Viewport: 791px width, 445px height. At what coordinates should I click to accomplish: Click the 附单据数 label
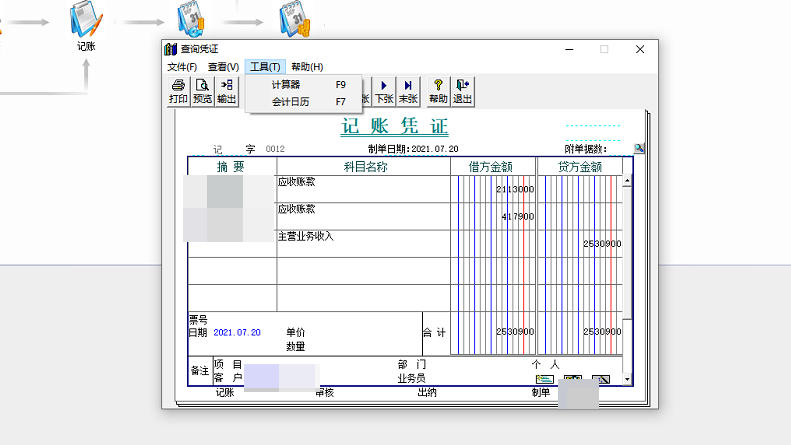click(x=586, y=149)
